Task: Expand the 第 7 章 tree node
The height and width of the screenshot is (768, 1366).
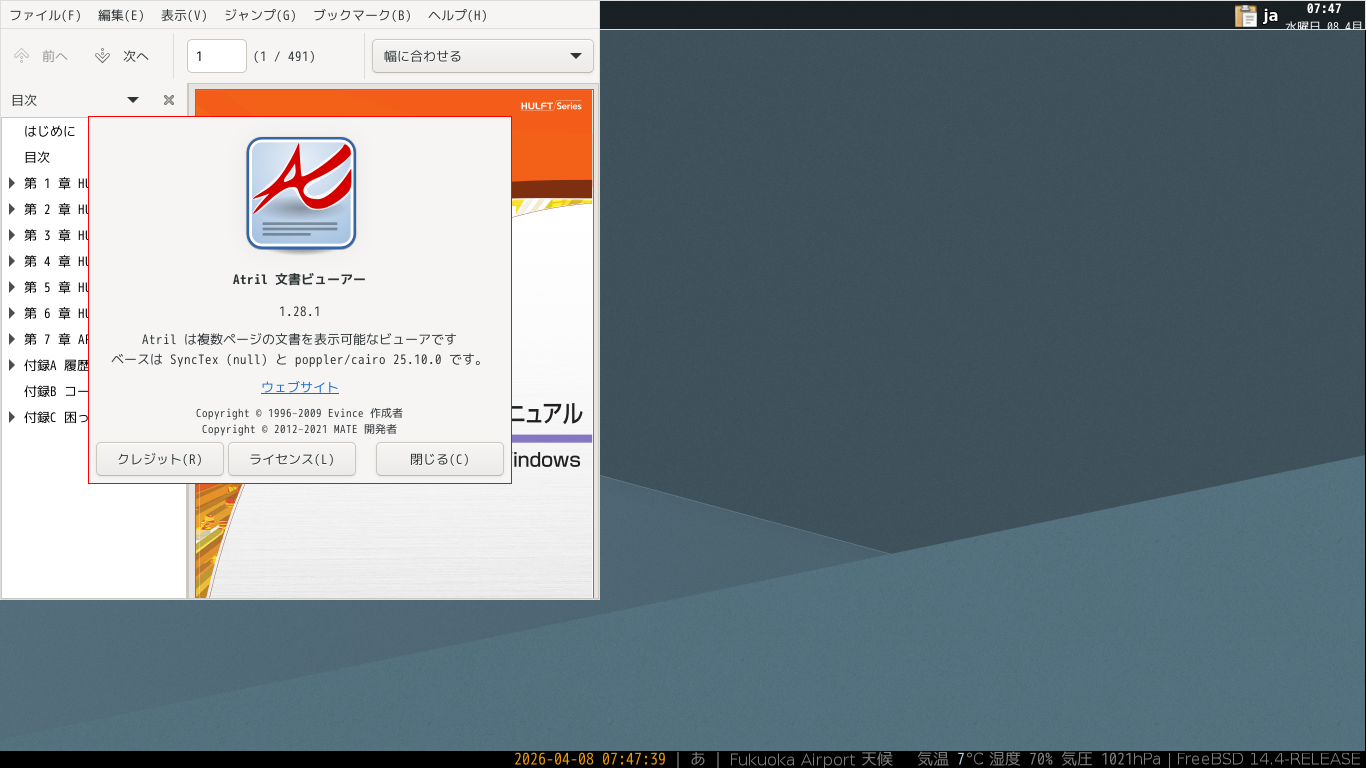Action: (x=12, y=339)
